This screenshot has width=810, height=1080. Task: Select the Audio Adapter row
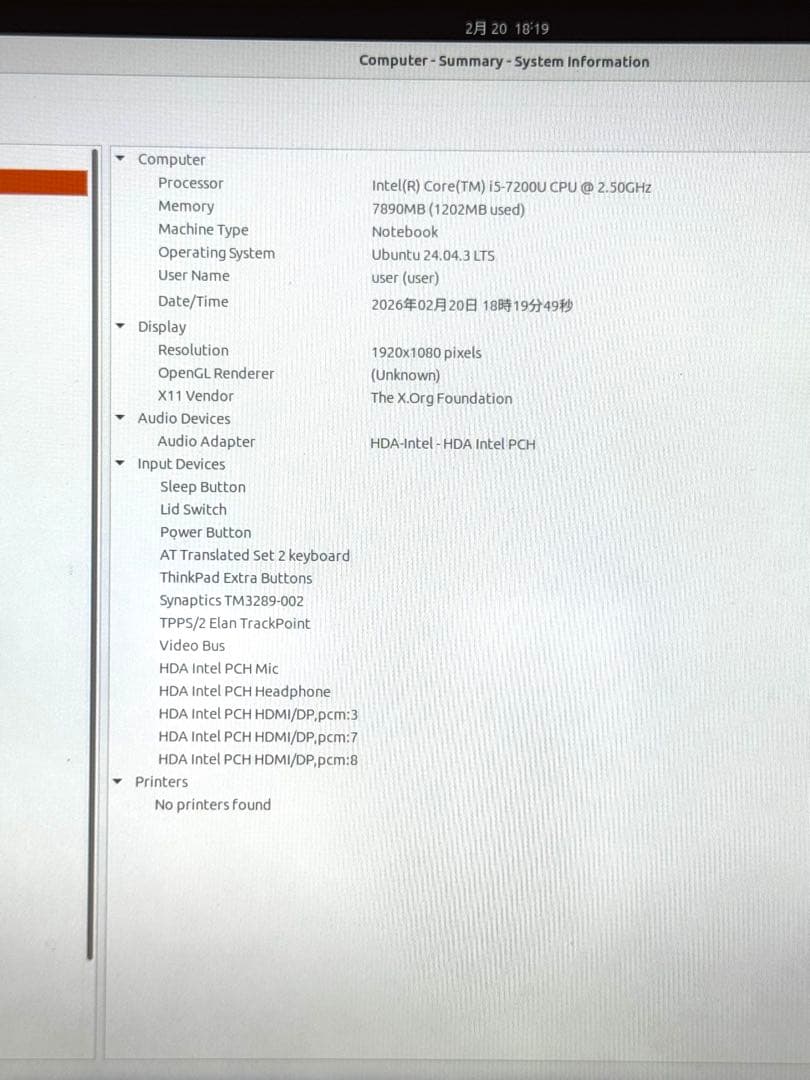[x=206, y=441]
